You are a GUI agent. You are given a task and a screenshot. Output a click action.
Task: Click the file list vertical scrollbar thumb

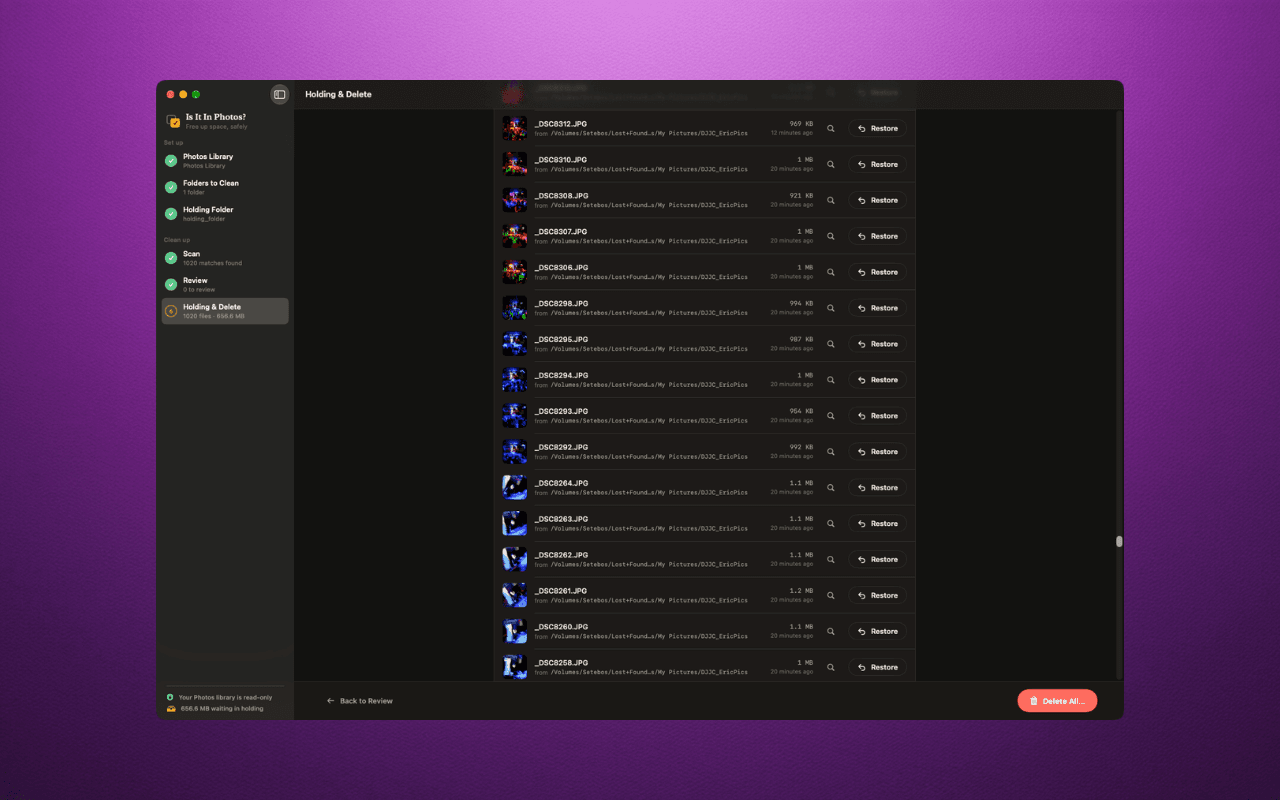pos(1119,541)
